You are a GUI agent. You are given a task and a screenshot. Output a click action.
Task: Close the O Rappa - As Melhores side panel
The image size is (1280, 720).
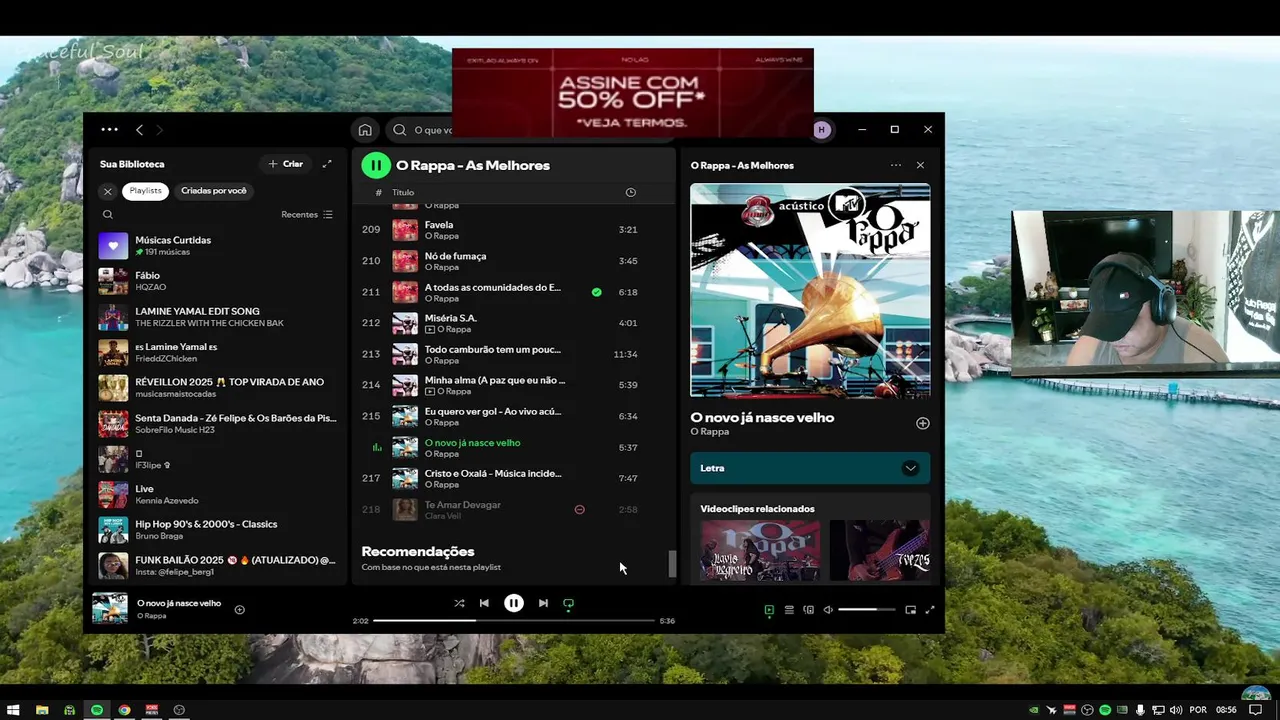click(920, 166)
